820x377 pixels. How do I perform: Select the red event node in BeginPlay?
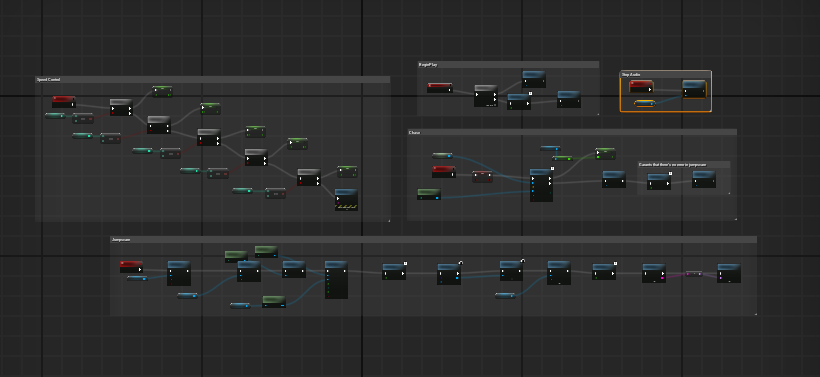[439, 88]
